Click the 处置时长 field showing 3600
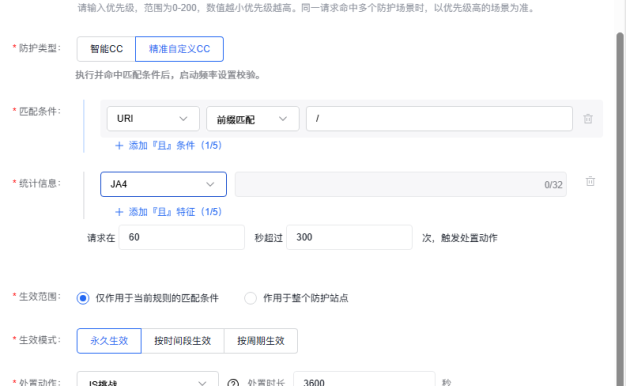The height and width of the screenshot is (386, 626). coord(364,380)
